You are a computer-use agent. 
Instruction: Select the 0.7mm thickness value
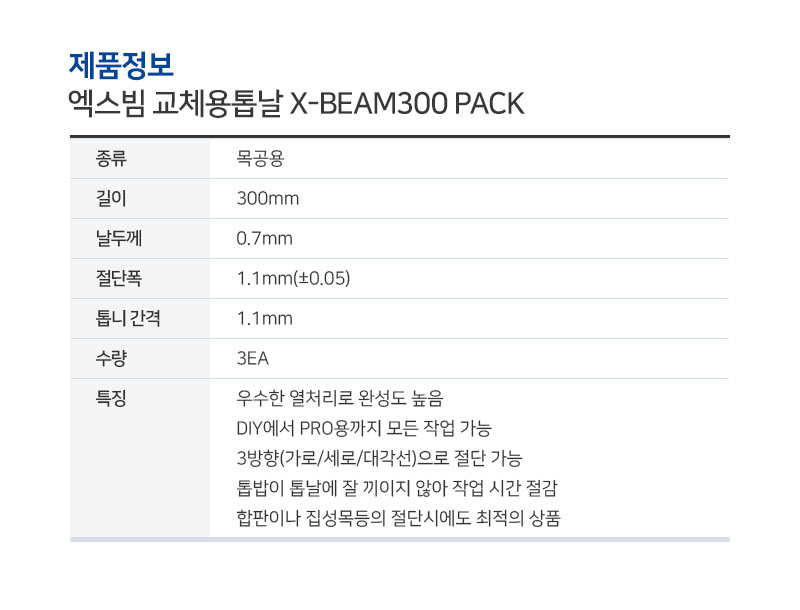264,238
